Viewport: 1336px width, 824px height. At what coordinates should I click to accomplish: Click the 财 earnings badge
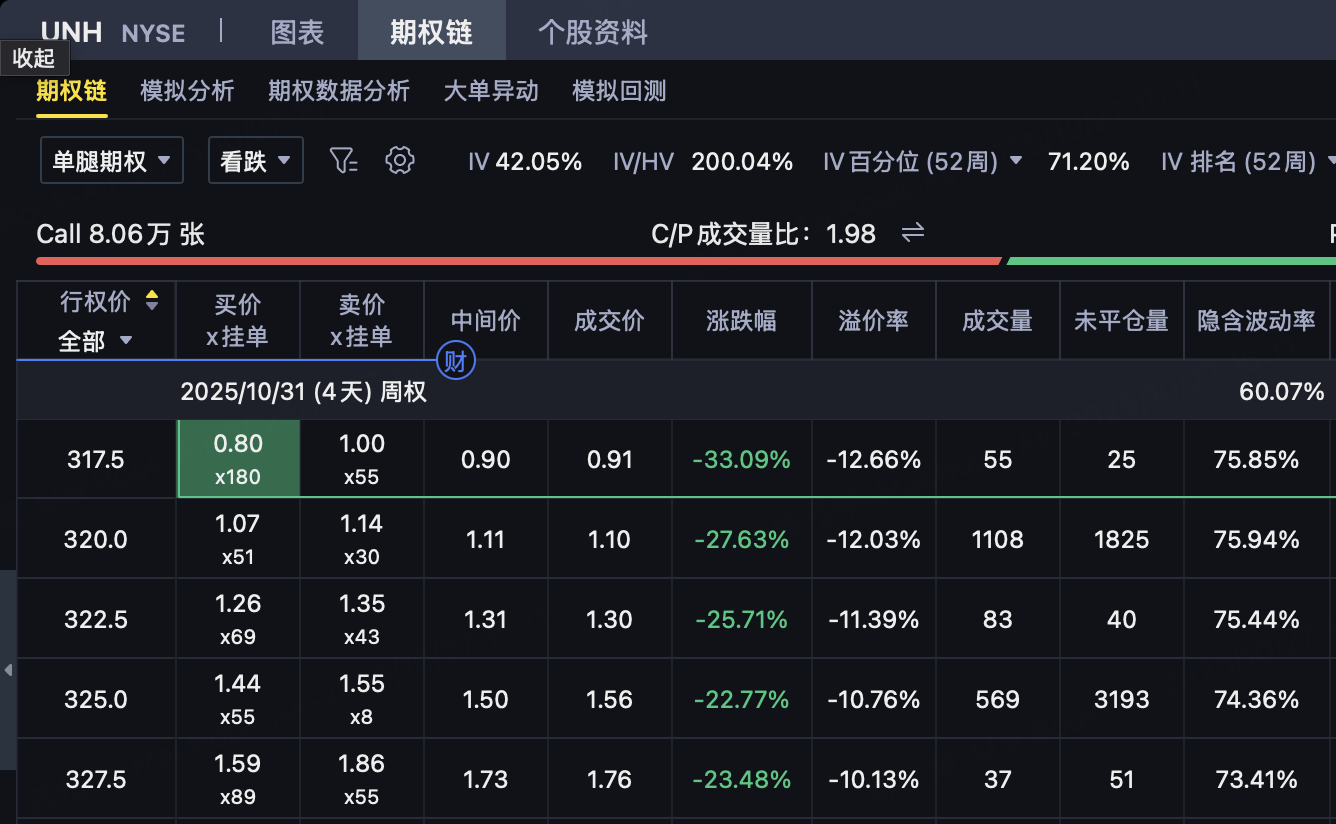[x=456, y=361]
